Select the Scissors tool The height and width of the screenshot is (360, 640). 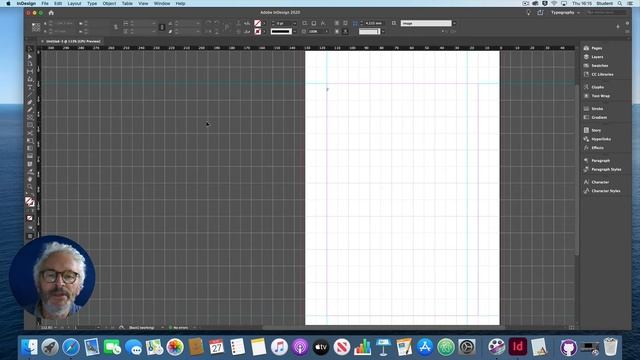[30, 133]
